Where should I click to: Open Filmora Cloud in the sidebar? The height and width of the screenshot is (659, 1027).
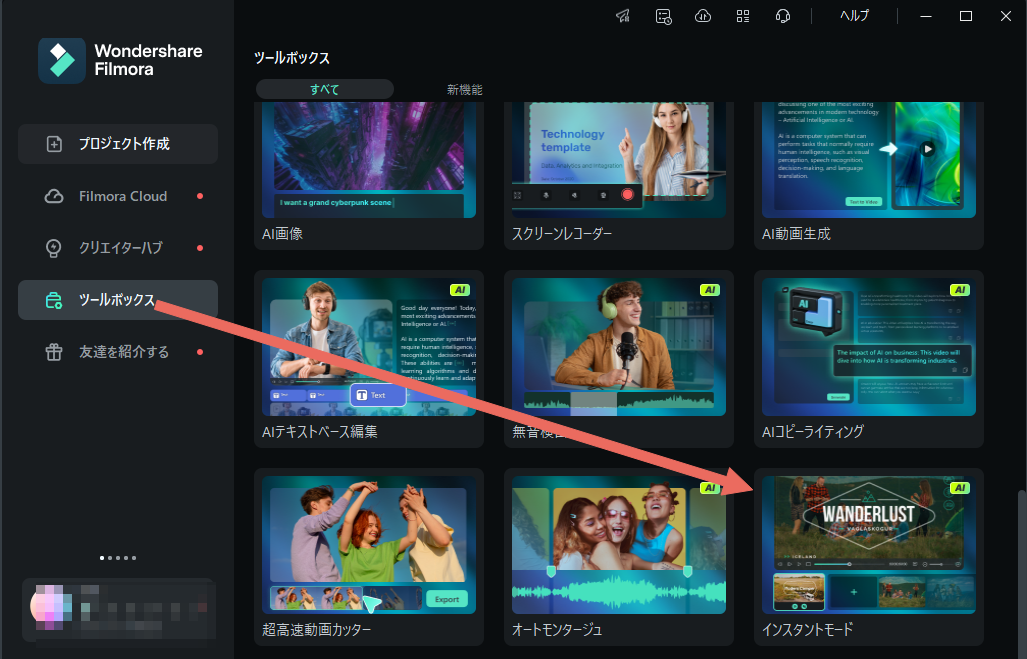point(118,196)
